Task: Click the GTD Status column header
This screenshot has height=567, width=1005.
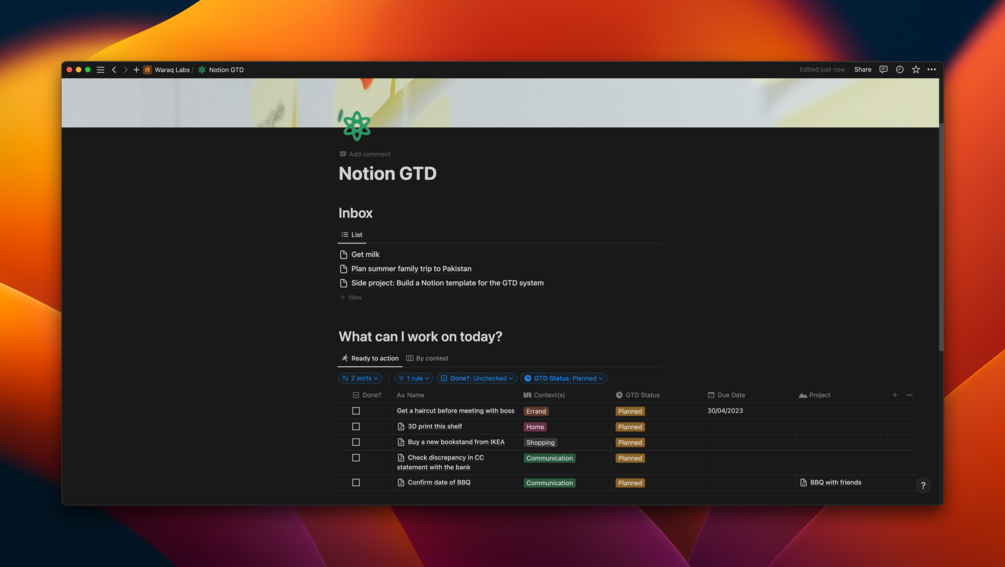Action: [x=638, y=395]
